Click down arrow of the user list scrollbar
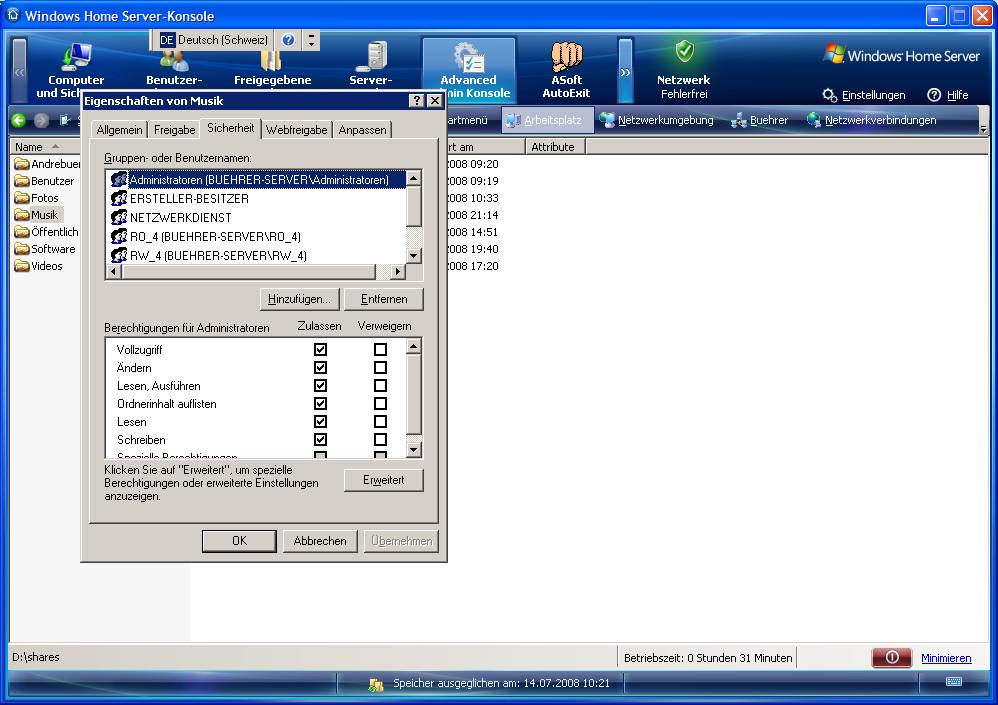 pyautogui.click(x=414, y=256)
